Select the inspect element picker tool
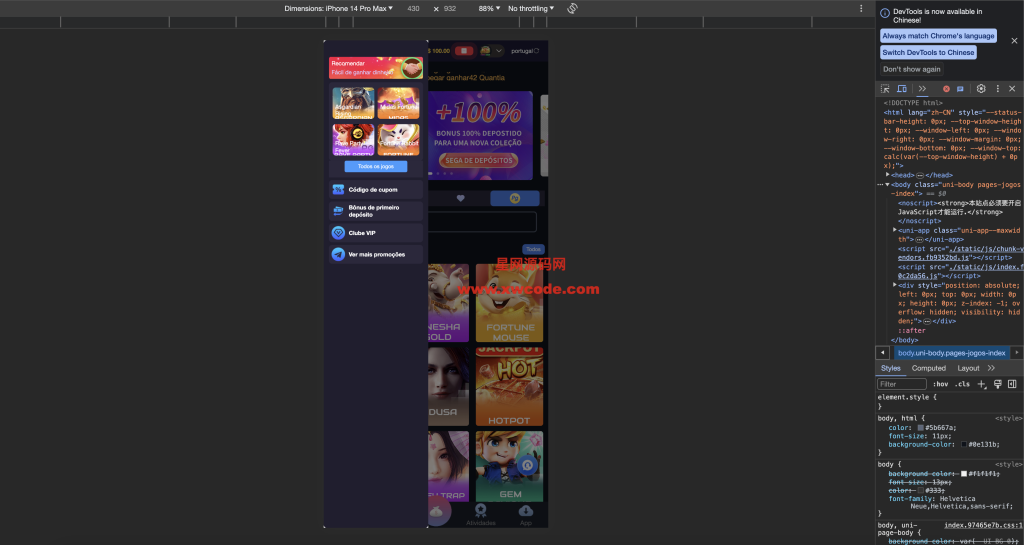The width and height of the screenshot is (1024, 545). pyautogui.click(x=885, y=89)
